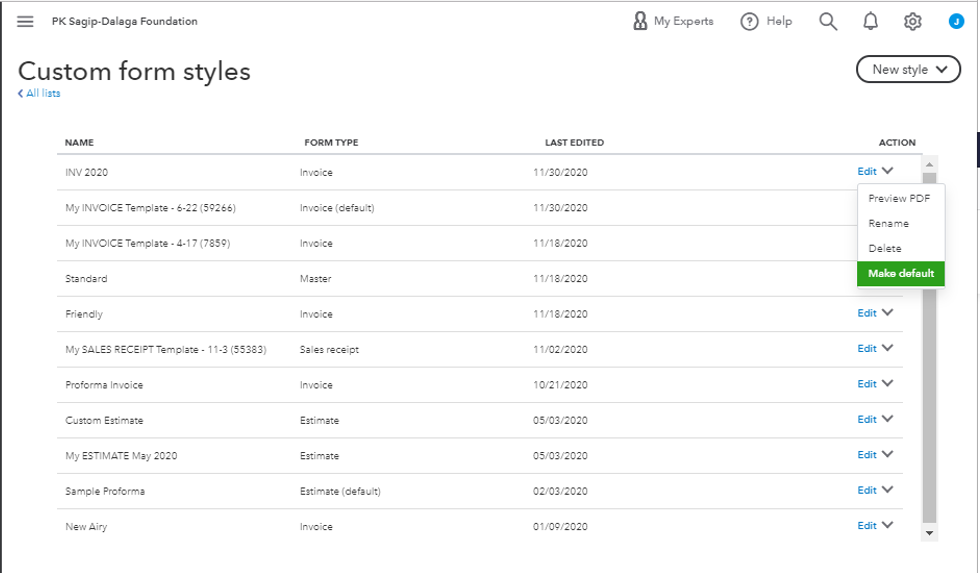Open the Help question mark icon
Image resolution: width=980 pixels, height=573 pixels.
pyautogui.click(x=749, y=21)
